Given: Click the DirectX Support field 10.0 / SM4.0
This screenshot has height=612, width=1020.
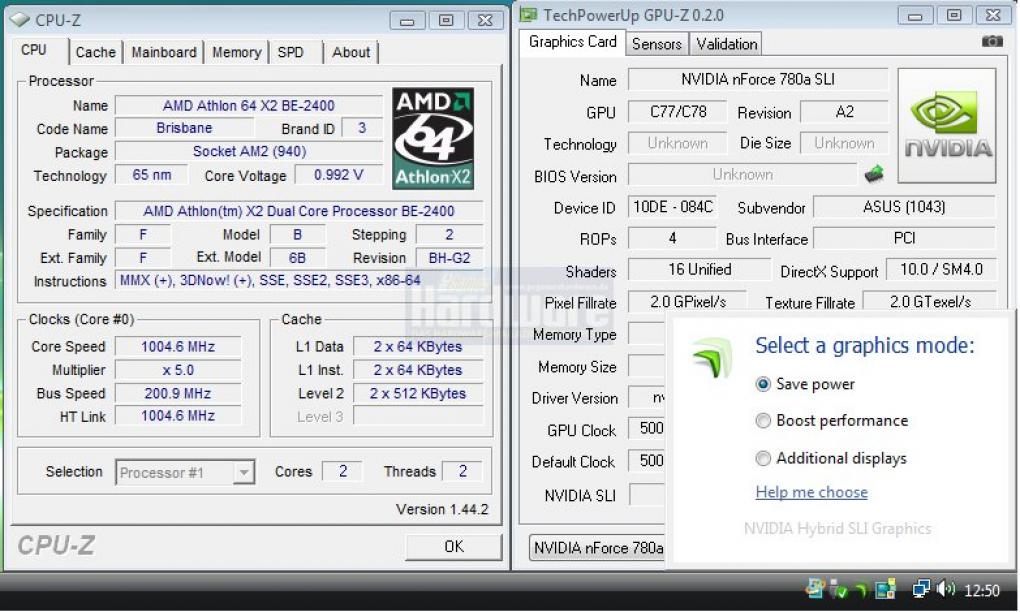Looking at the screenshot, I should (941, 269).
